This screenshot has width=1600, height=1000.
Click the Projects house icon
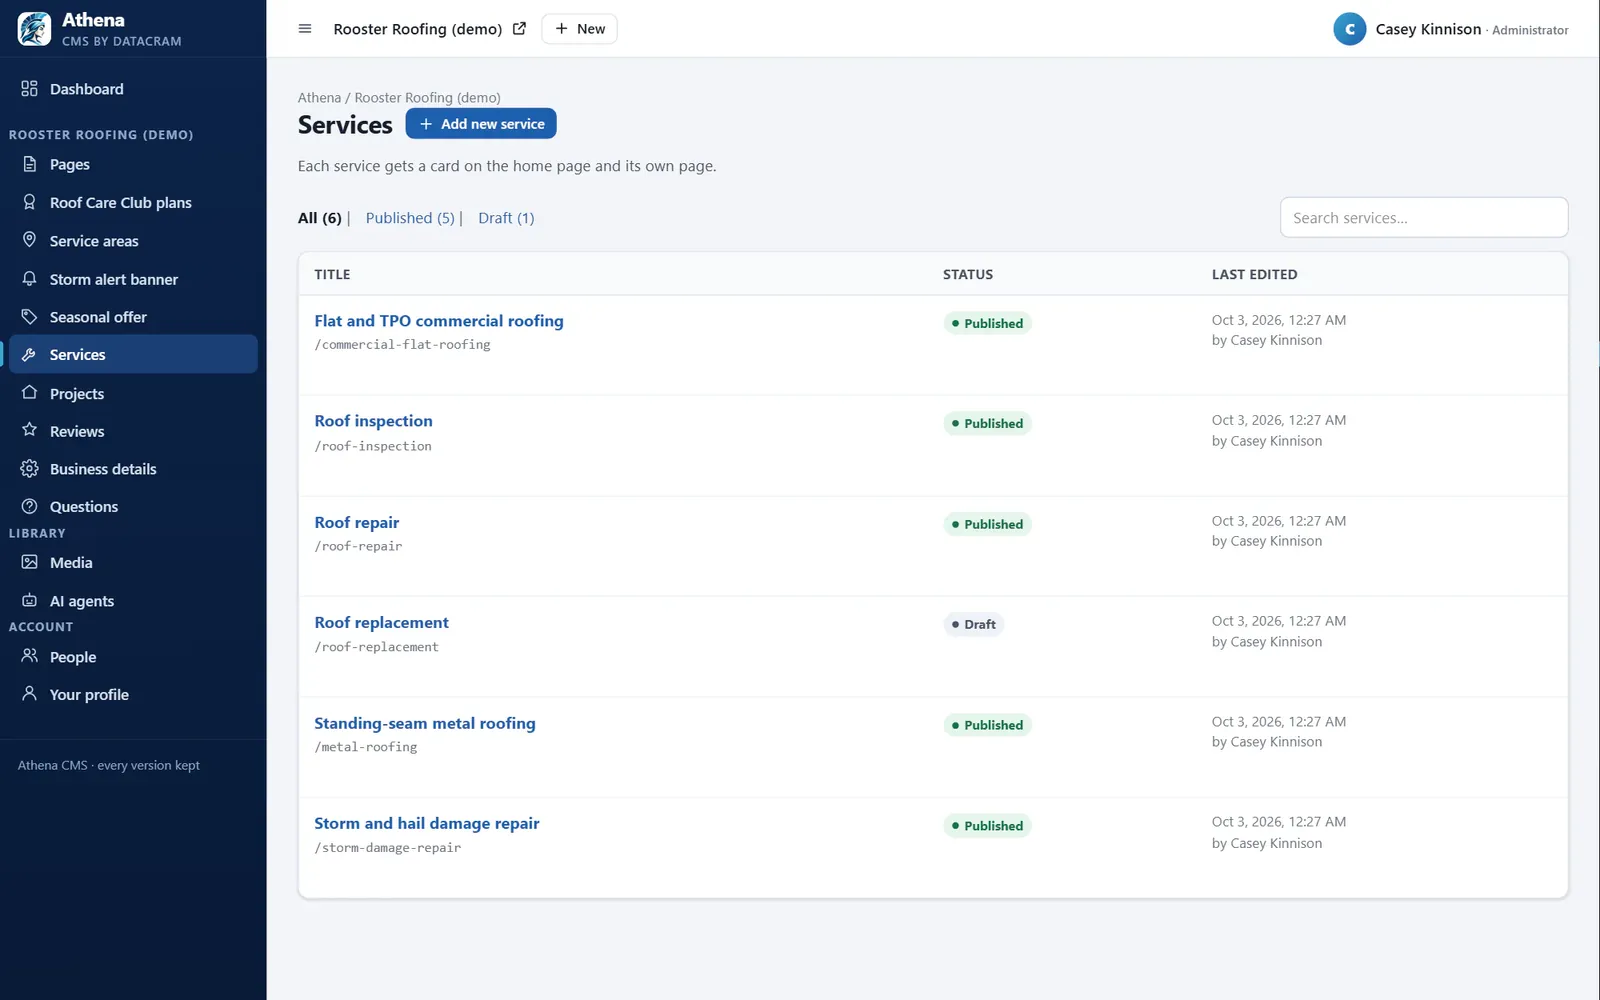click(29, 393)
